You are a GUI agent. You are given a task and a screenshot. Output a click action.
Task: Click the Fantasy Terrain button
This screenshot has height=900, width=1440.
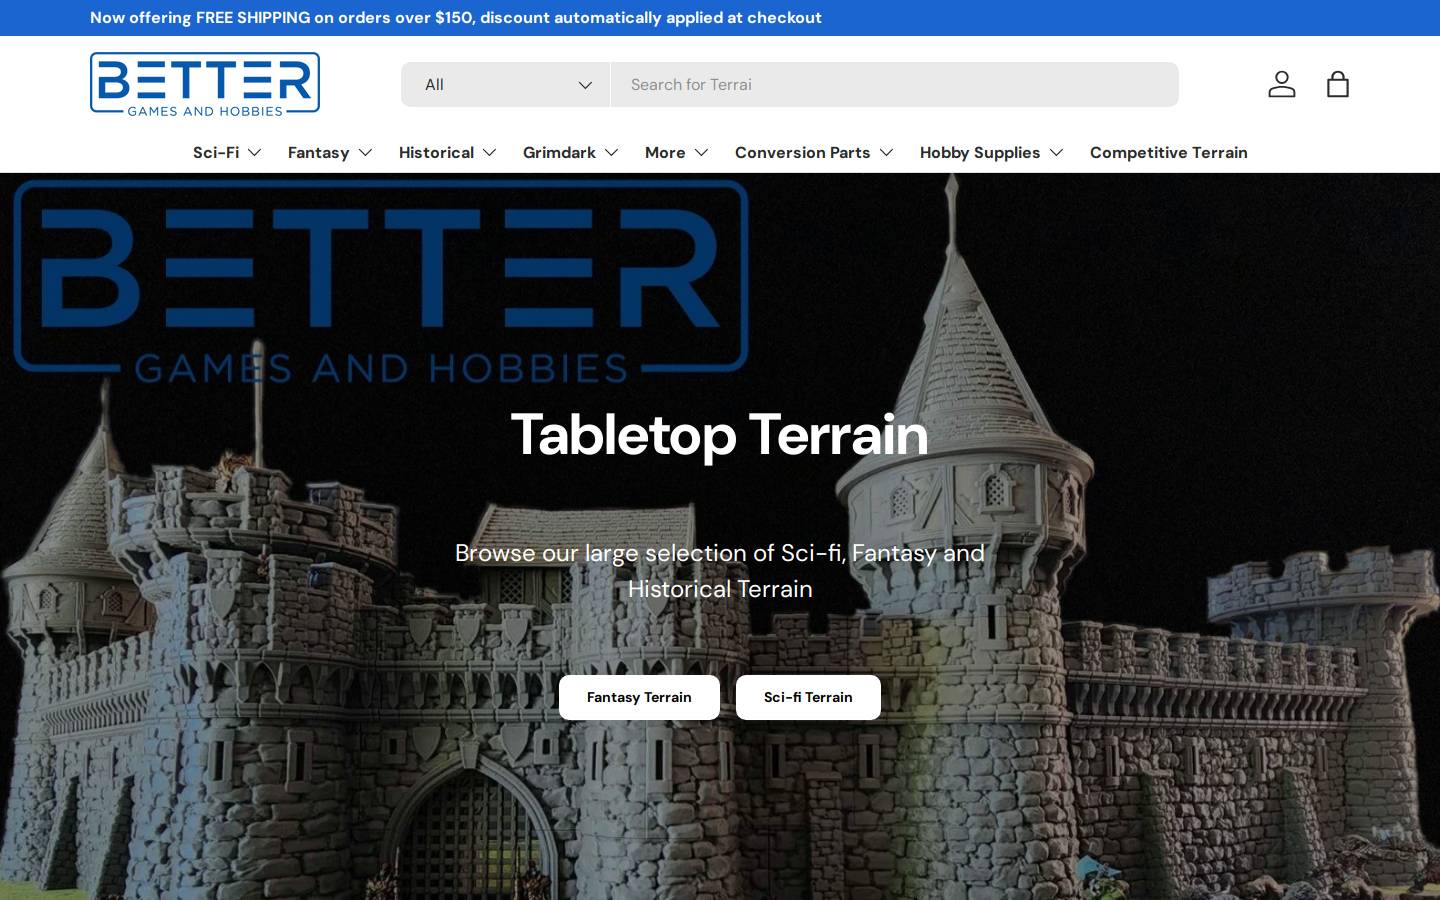(x=639, y=697)
